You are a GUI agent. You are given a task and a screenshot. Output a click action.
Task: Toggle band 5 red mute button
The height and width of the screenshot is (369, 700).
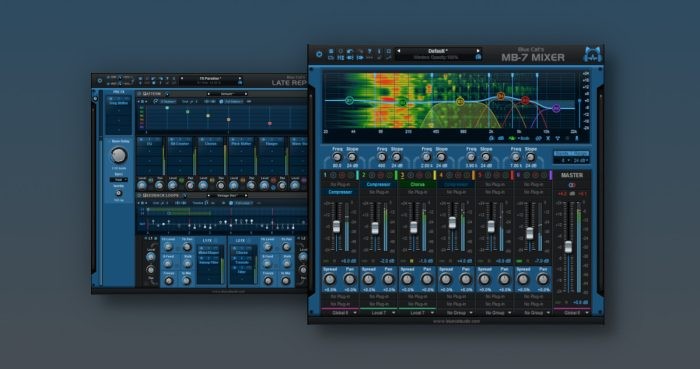[x=497, y=175]
